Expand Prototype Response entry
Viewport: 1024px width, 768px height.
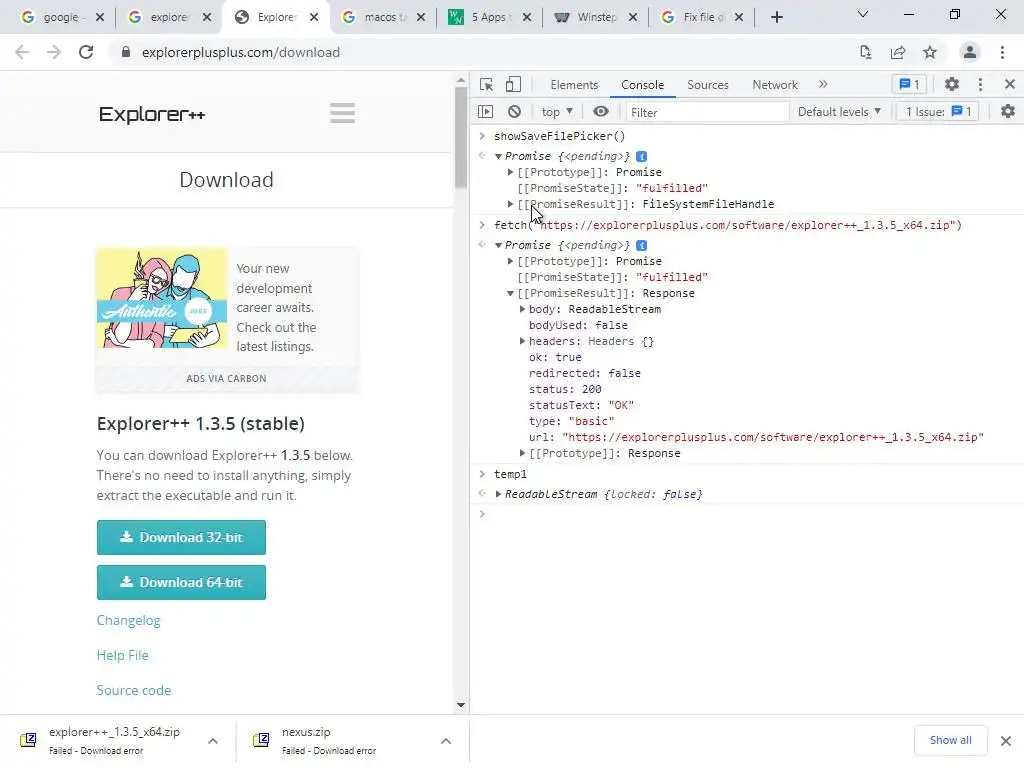click(522, 453)
